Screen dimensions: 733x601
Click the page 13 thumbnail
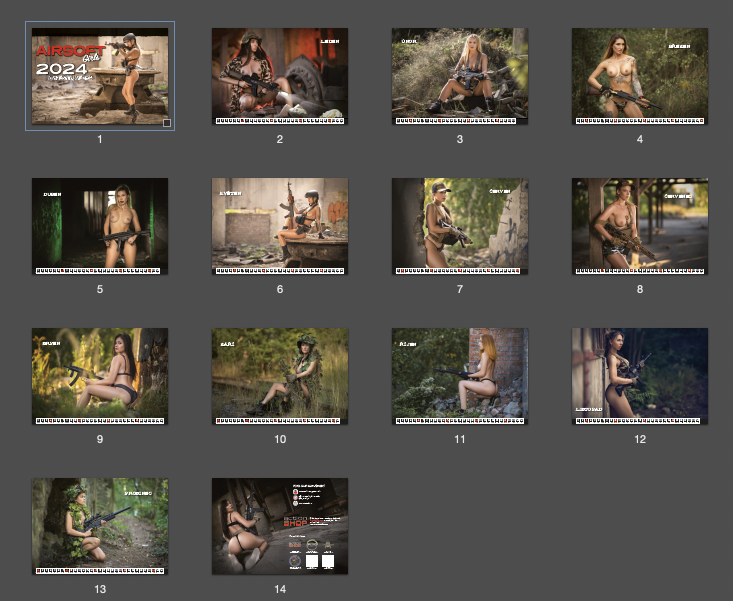[x=100, y=526]
